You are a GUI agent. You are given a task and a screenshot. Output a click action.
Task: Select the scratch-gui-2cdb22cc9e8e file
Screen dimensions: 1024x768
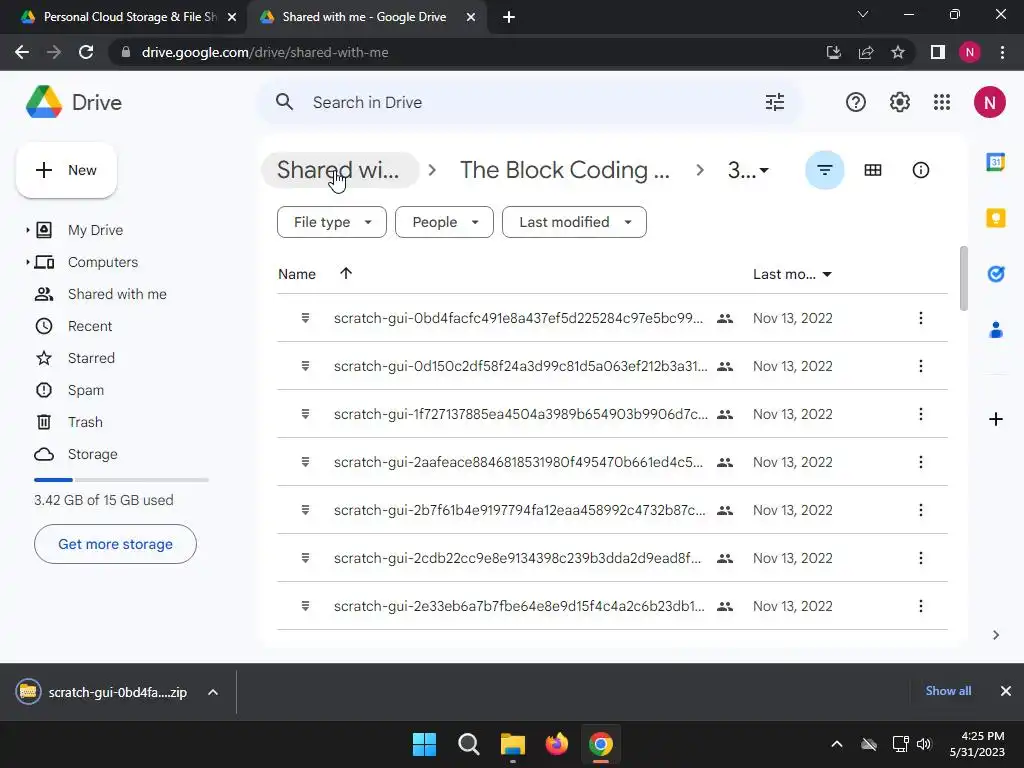612,558
